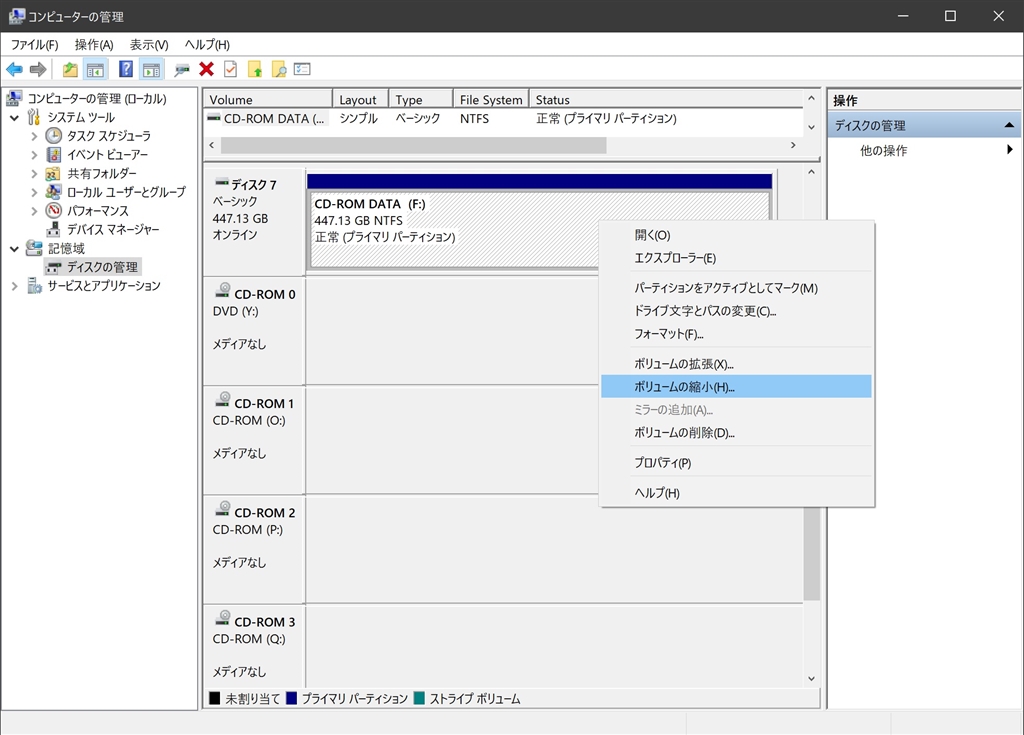Click the volume list horizontal scrollbar
This screenshot has height=735, width=1024.
point(413,145)
